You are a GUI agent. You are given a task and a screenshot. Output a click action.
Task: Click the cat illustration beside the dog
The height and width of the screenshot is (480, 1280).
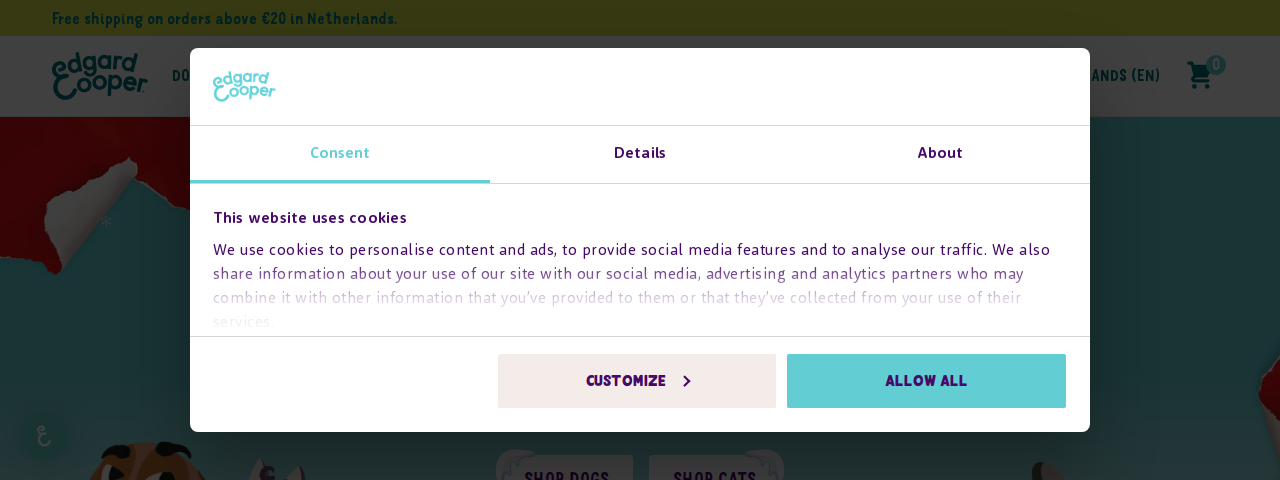pos(276,469)
